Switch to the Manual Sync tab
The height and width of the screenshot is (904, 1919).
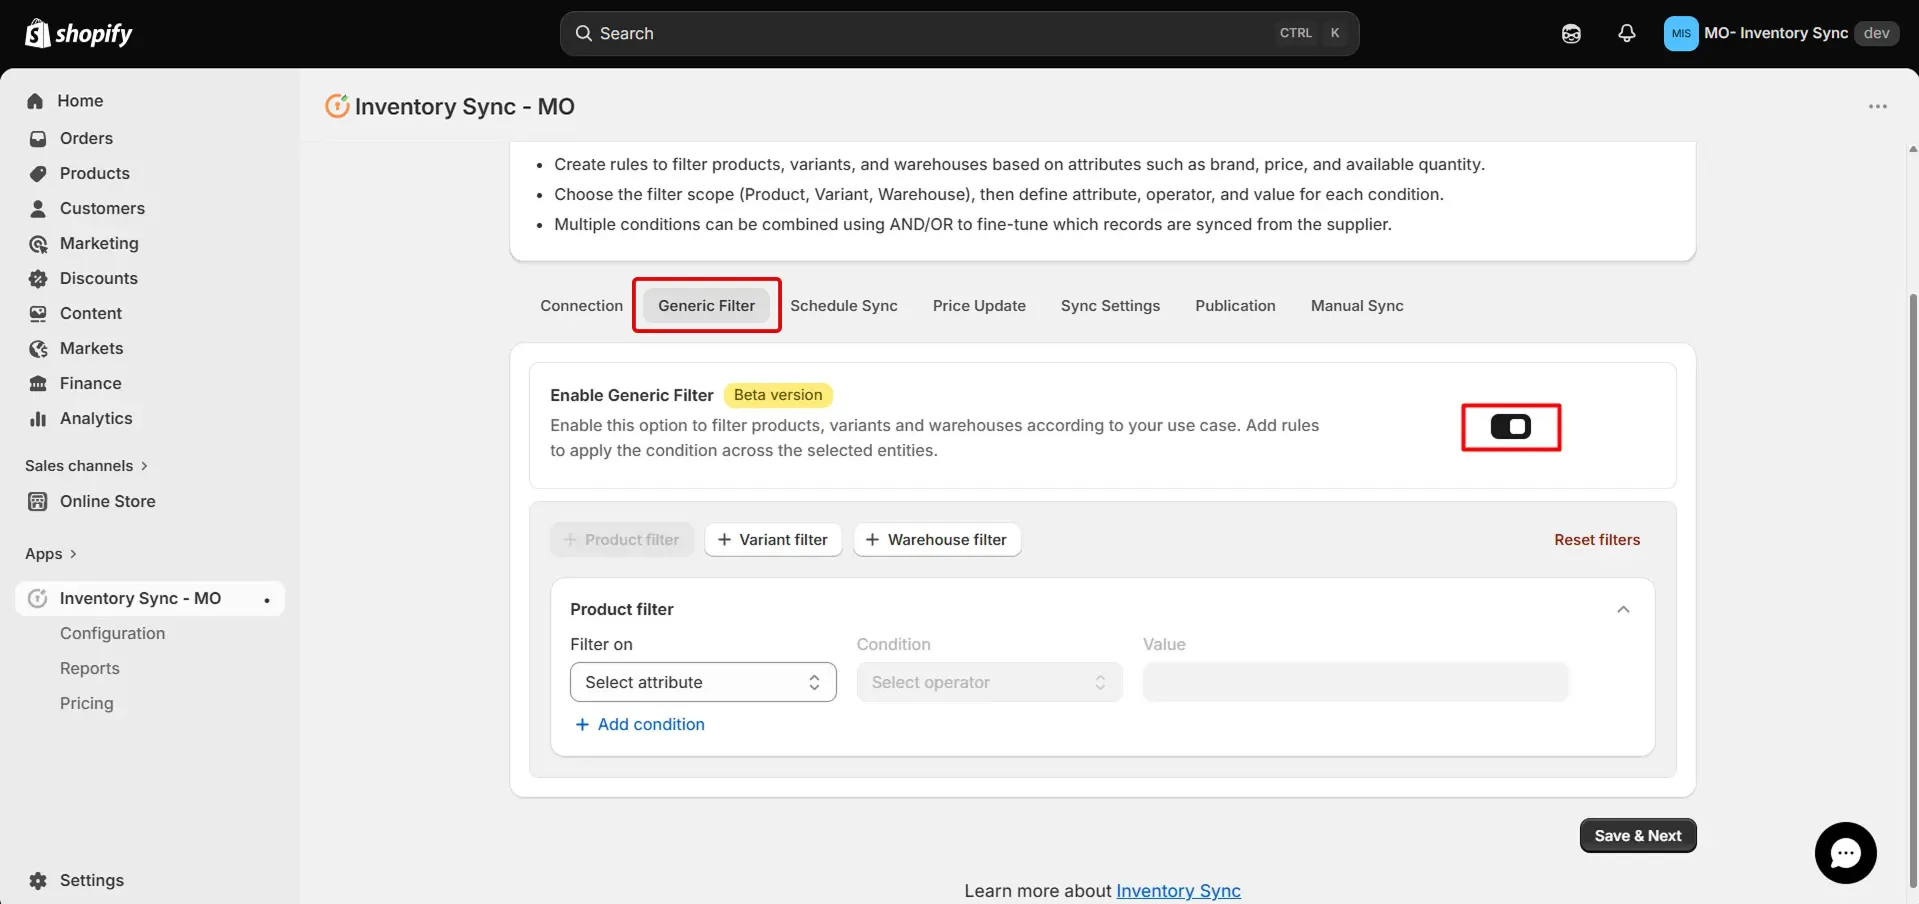point(1357,306)
